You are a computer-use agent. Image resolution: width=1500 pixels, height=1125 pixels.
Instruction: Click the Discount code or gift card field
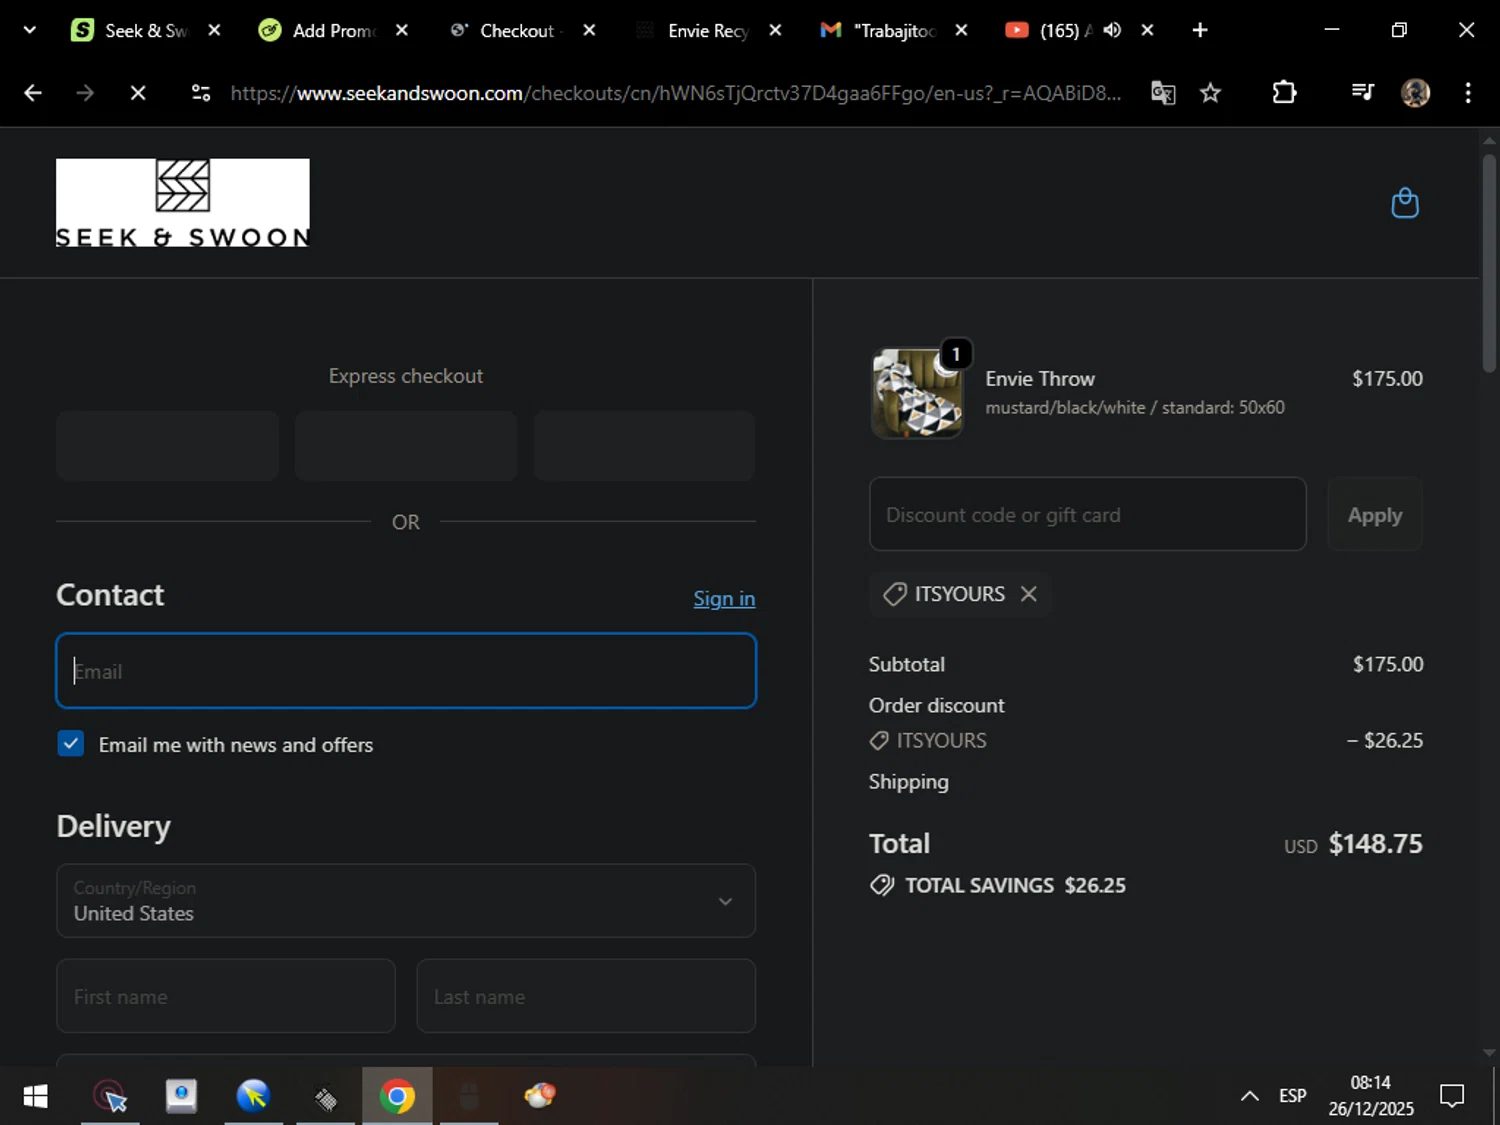coord(1088,514)
